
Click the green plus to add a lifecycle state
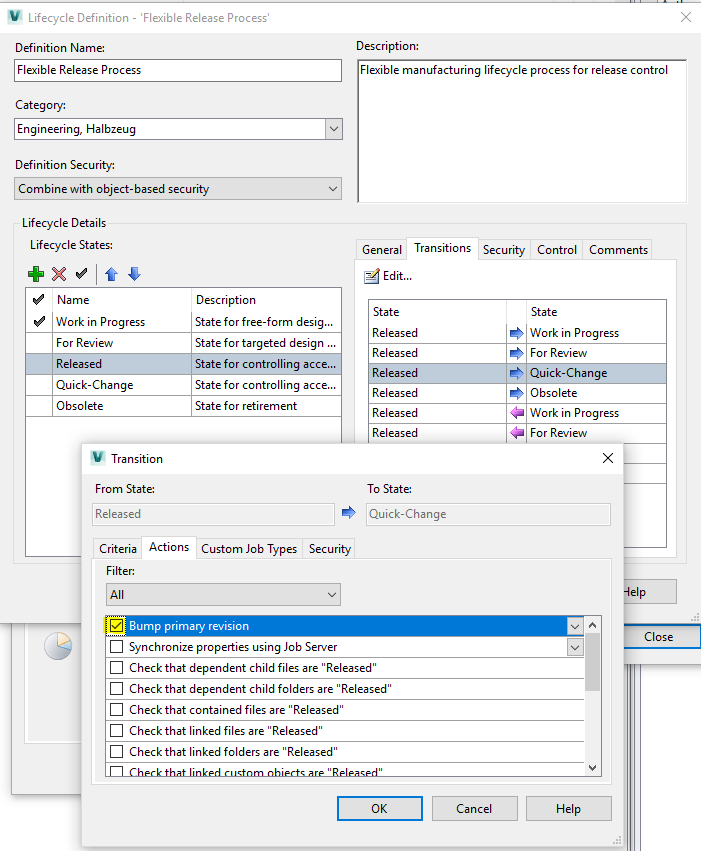pos(36,274)
